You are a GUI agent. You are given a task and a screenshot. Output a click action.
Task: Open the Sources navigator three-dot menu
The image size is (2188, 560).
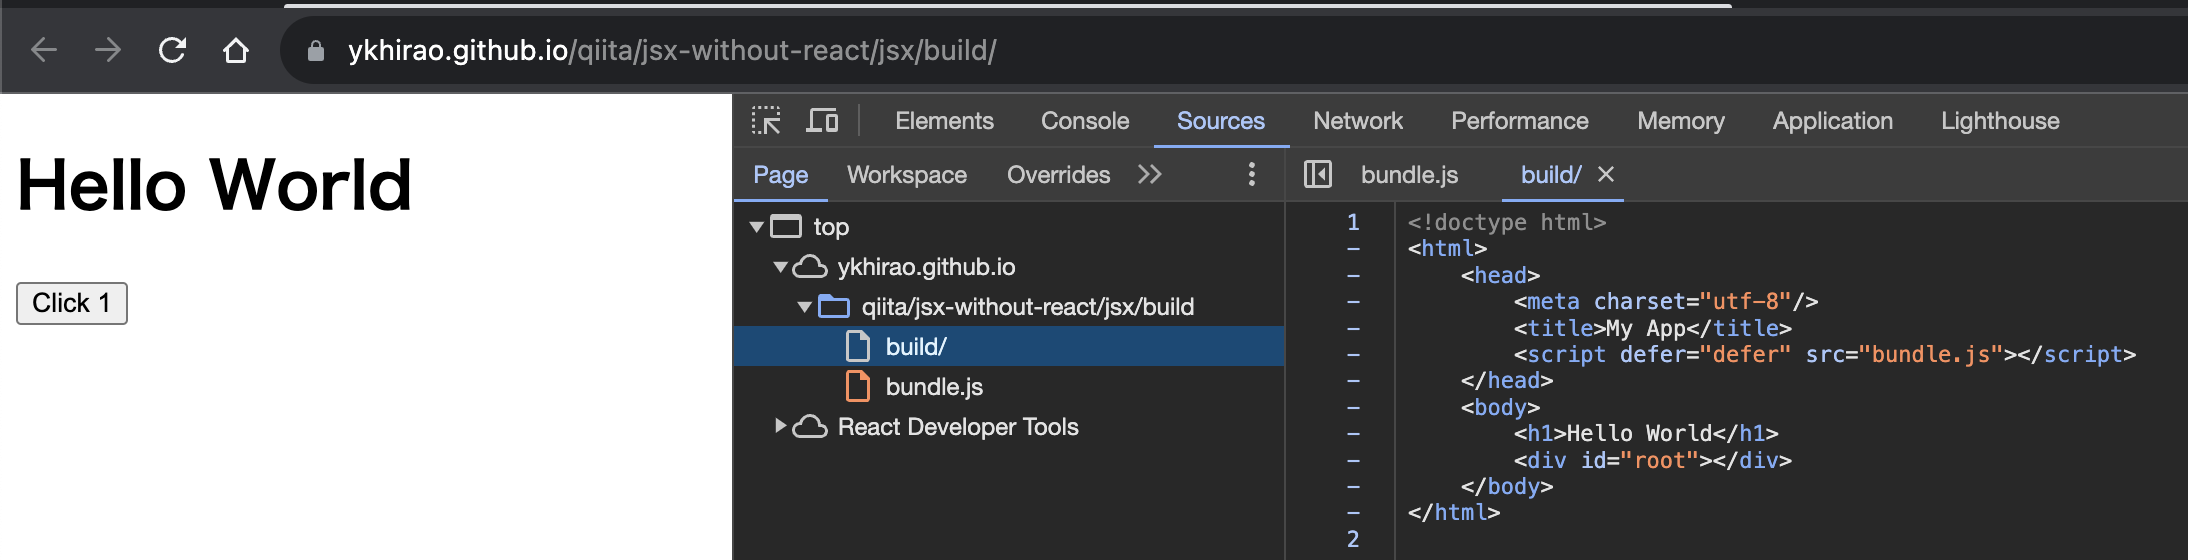(1251, 175)
